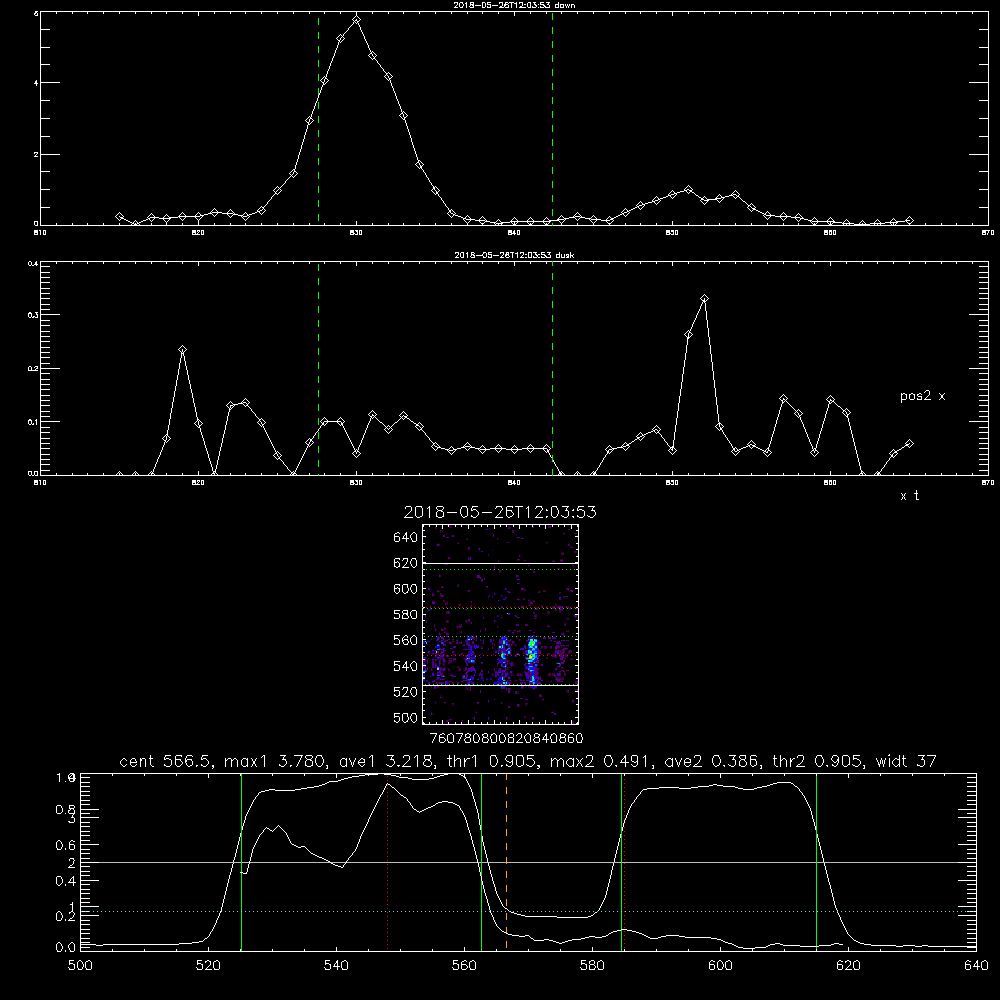
Task: Click the highest diamond marker in the dusk plot
Action: 704,298
